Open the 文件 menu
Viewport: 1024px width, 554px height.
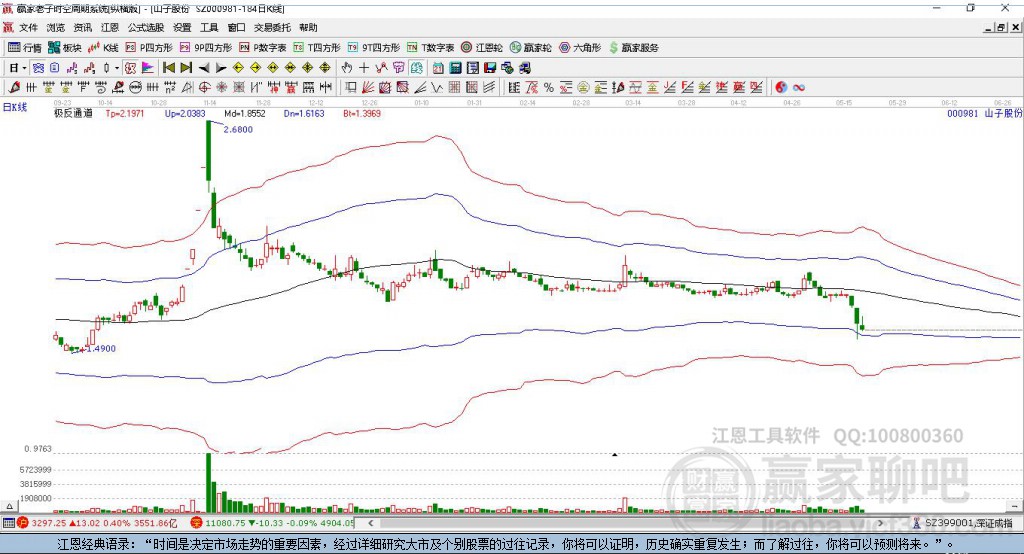28,27
